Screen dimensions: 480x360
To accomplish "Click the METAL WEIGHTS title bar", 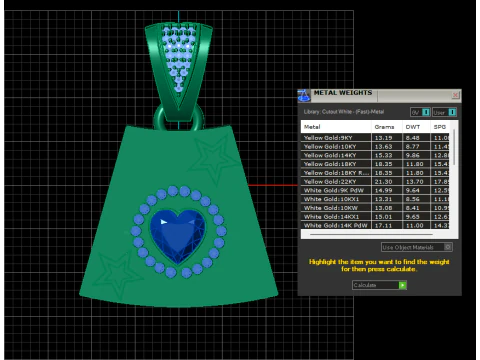I will pos(380,95).
